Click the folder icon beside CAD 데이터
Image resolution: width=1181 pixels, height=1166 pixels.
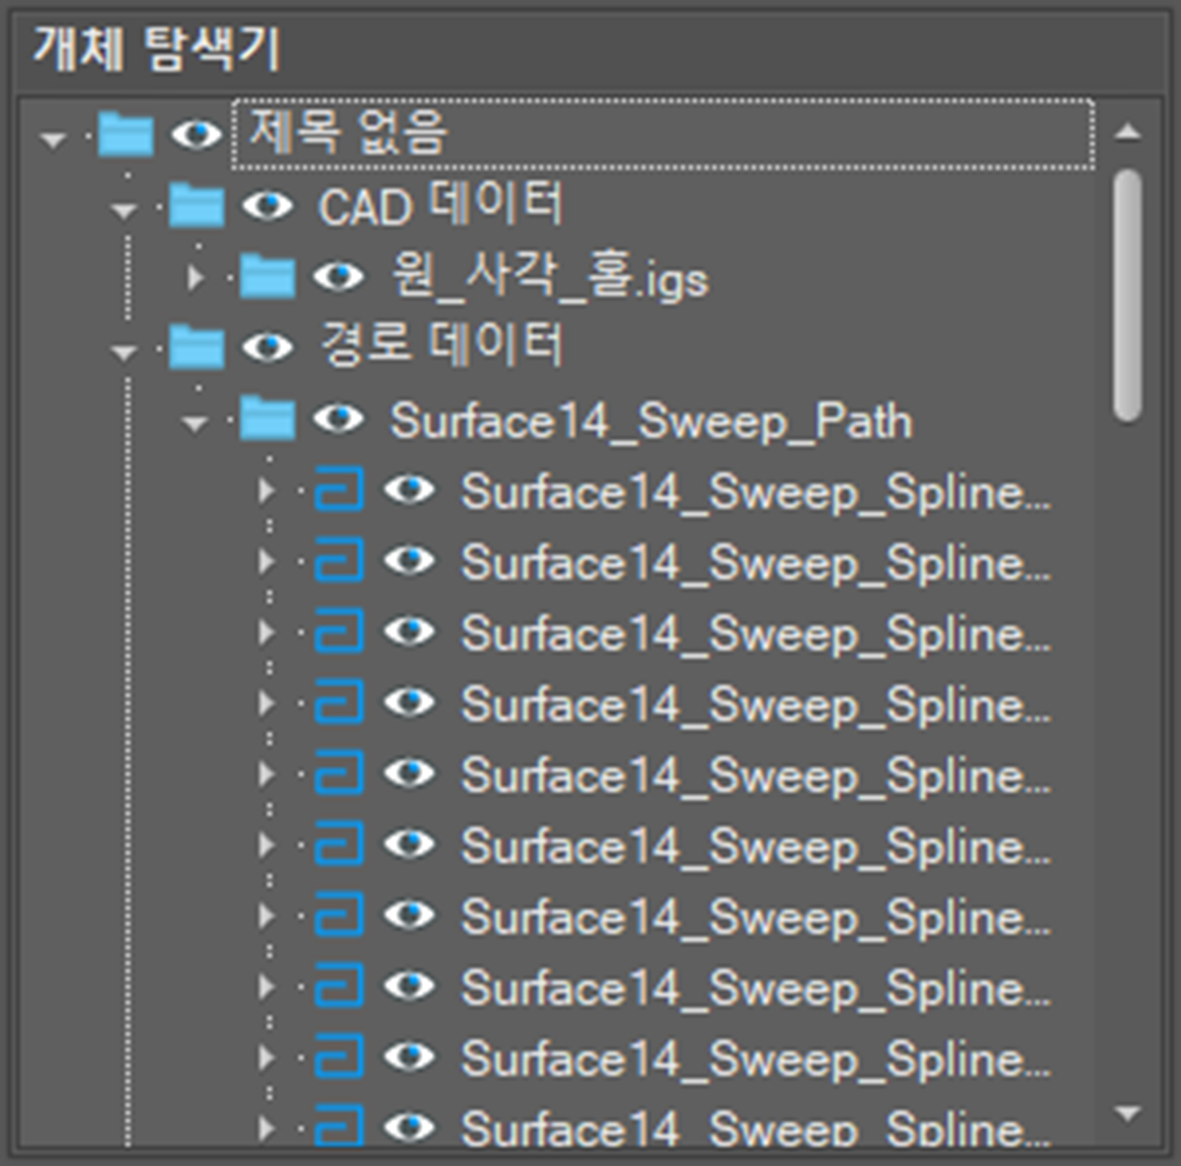click(196, 206)
